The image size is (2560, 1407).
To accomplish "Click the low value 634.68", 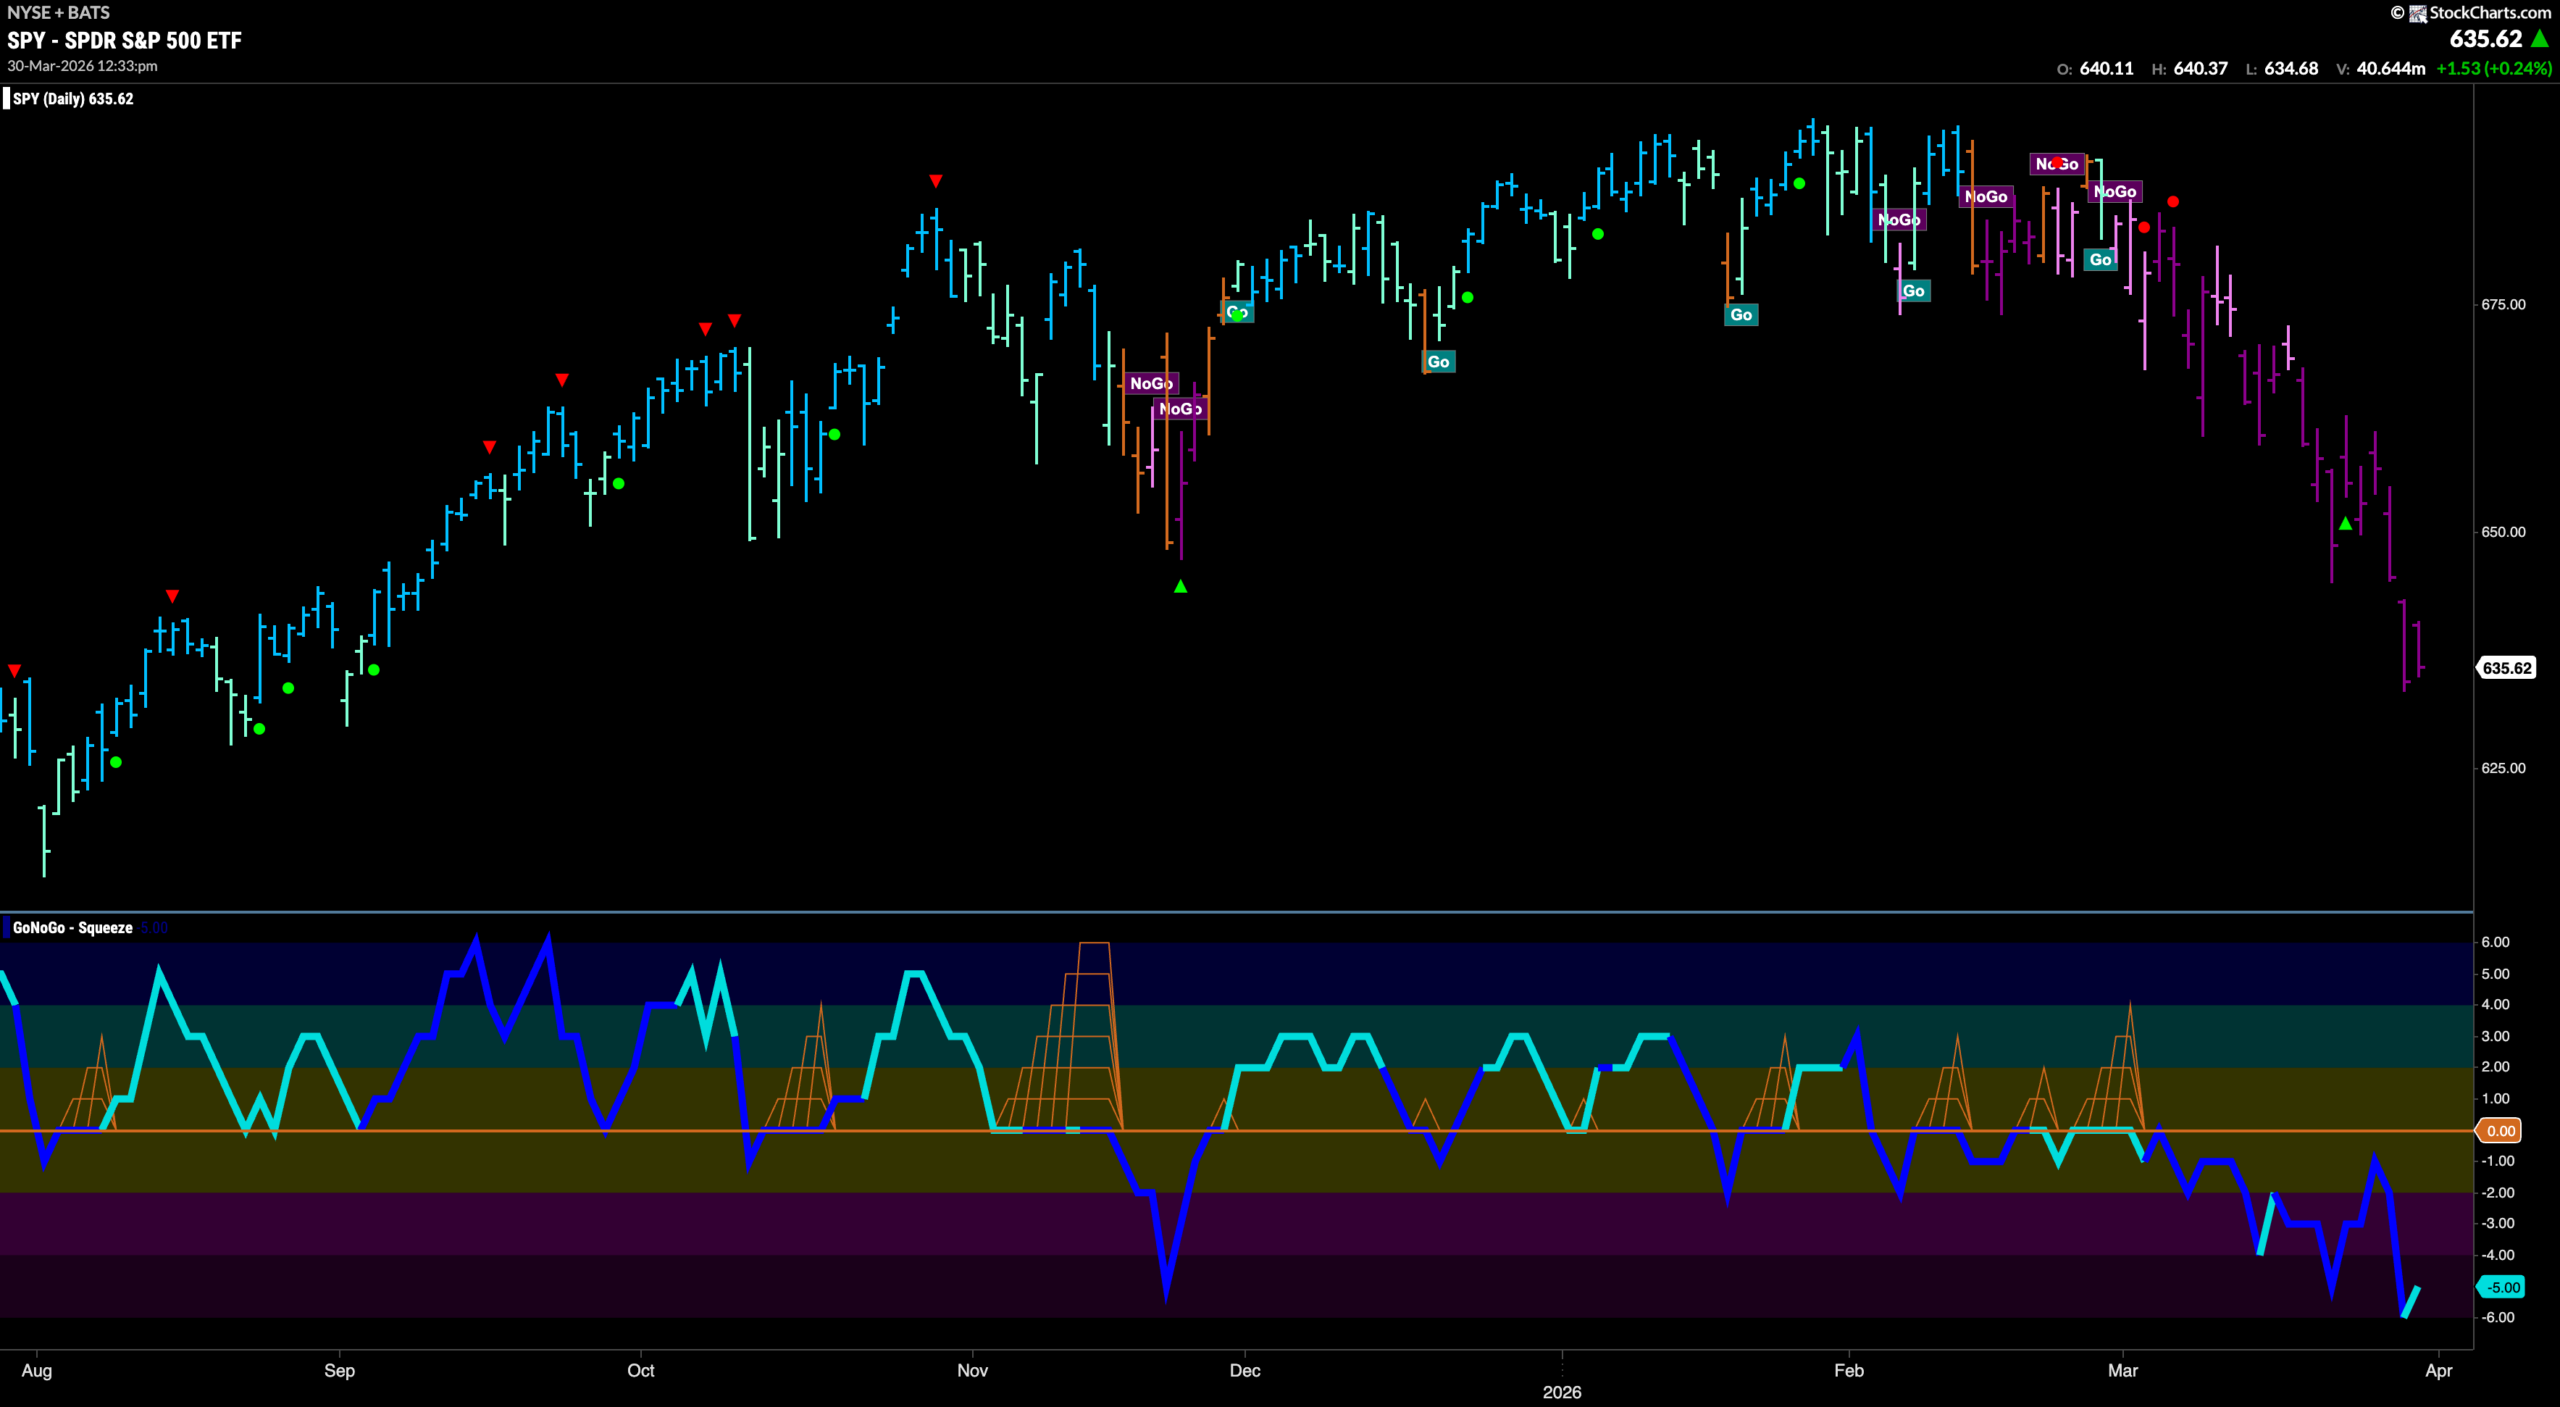I will tap(2291, 69).
